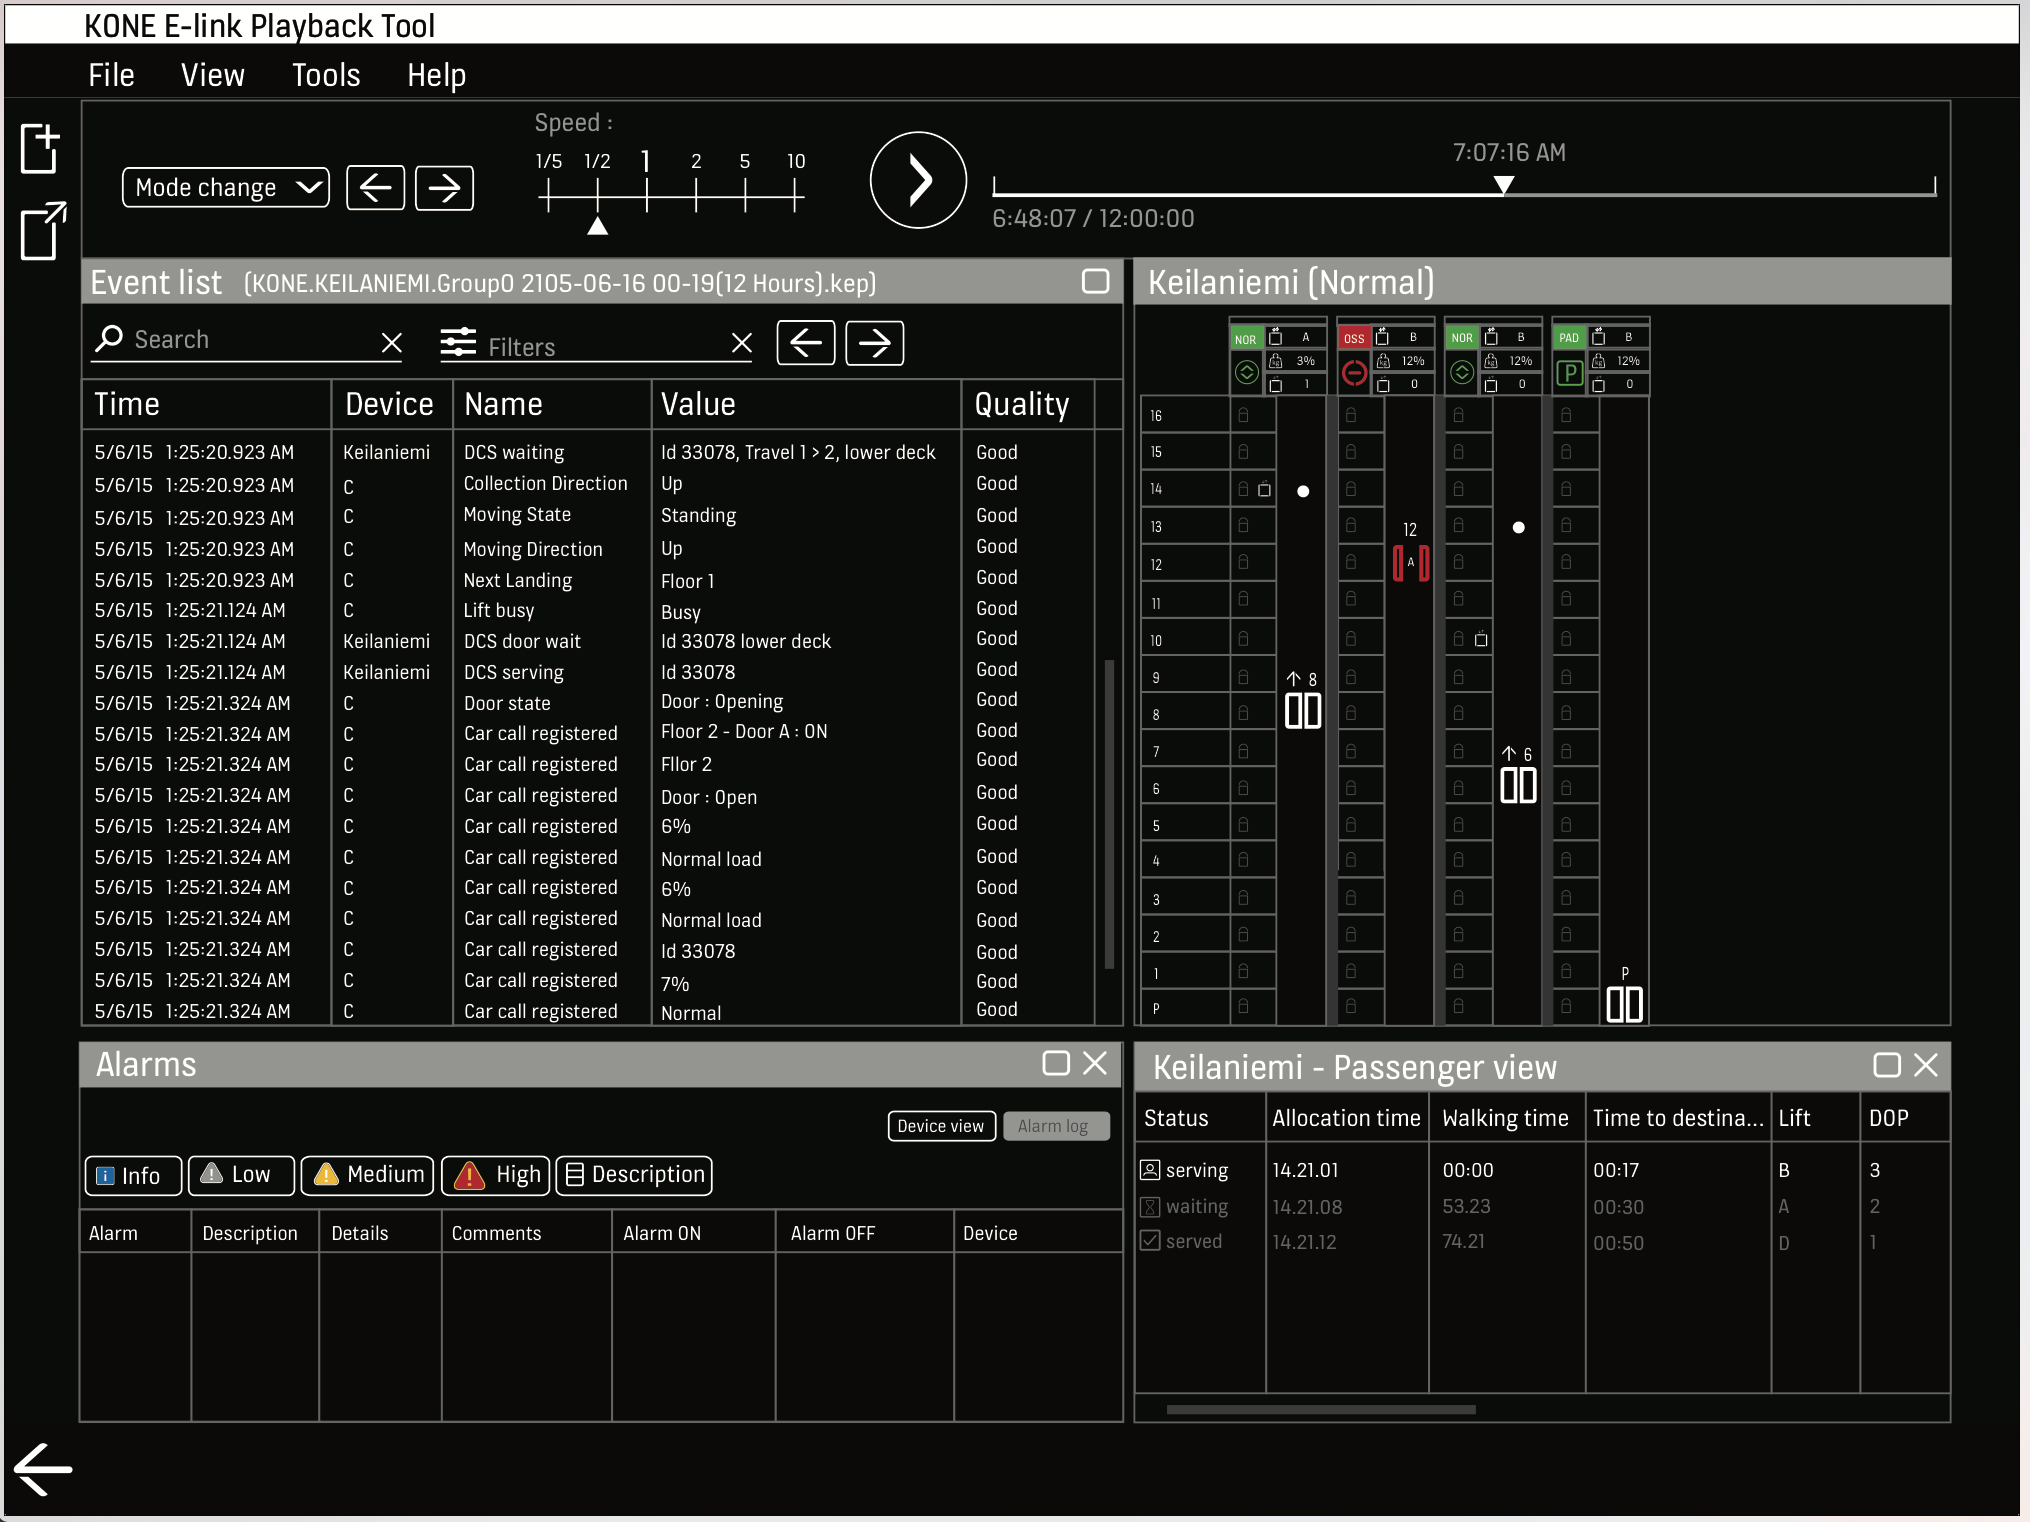Viewport: 2030px width, 1522px height.
Task: Click the export icon in left sidebar
Action: 43,231
